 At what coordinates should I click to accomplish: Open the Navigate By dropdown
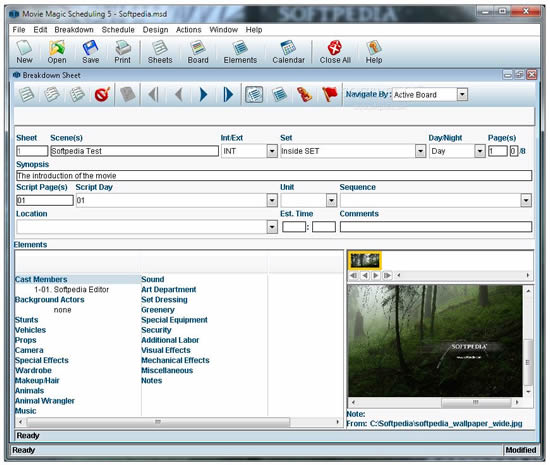[x=462, y=94]
